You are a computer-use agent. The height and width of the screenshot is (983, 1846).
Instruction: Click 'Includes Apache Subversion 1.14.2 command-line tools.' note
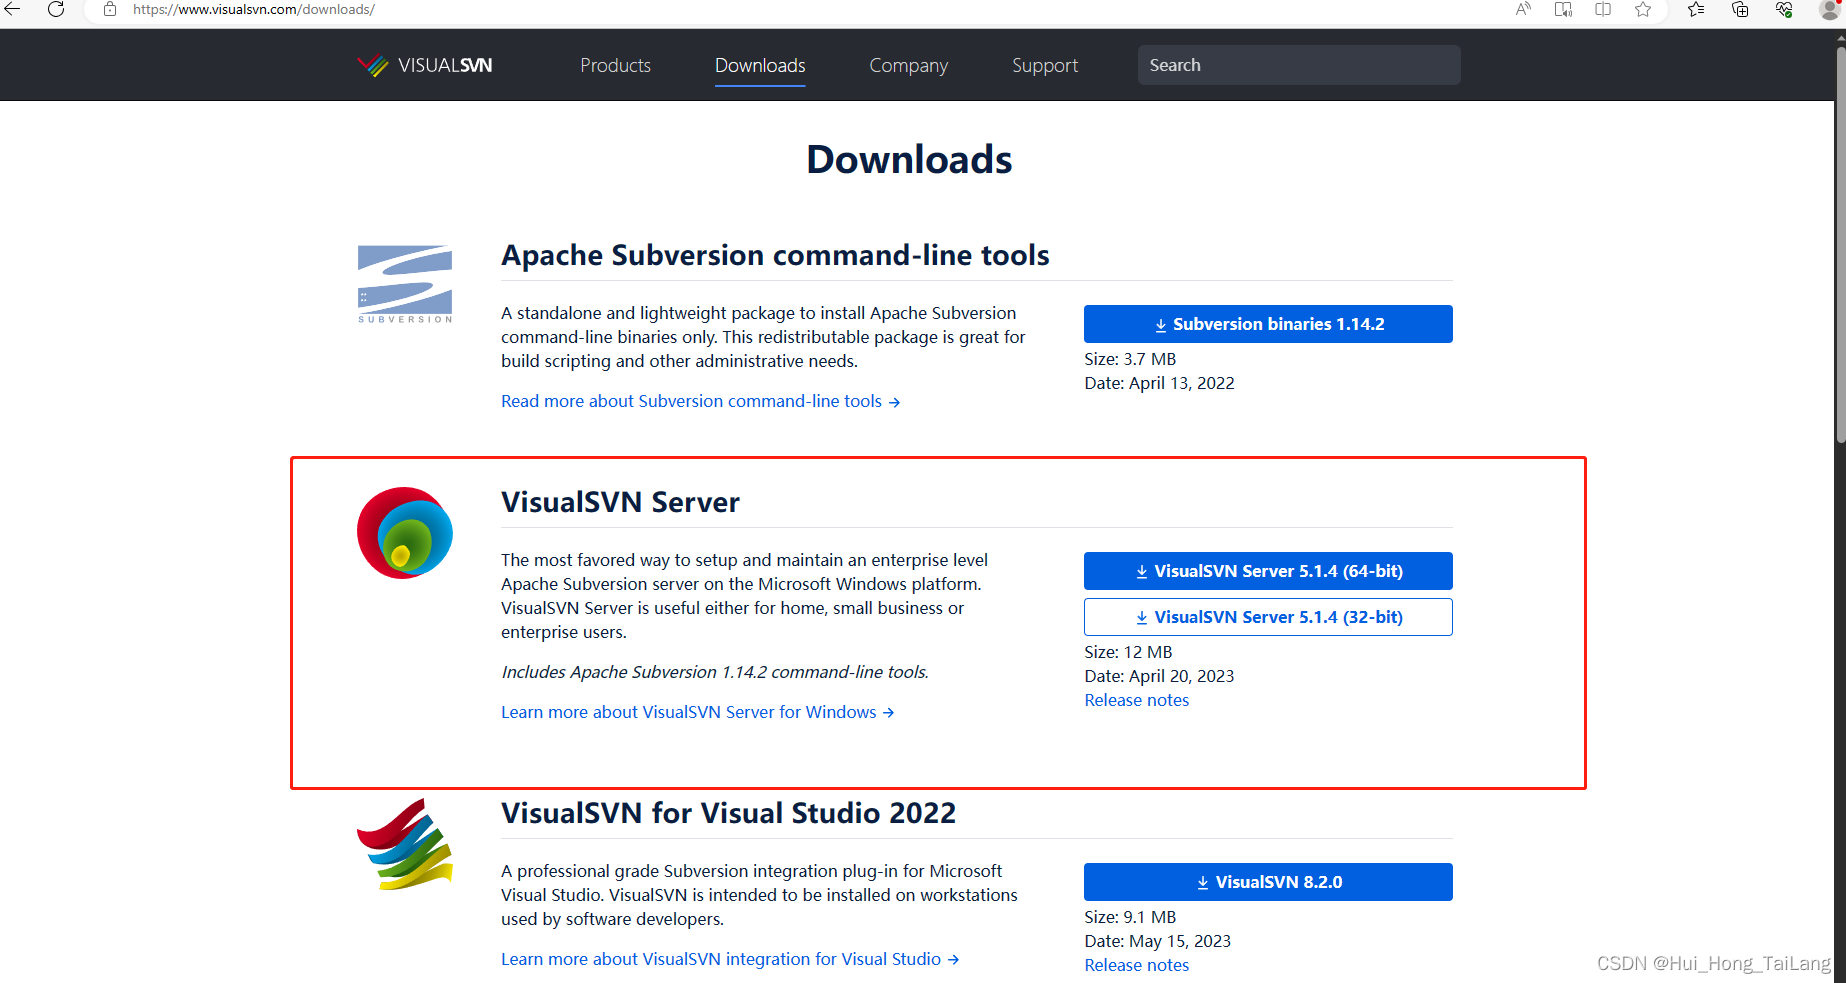(x=715, y=672)
